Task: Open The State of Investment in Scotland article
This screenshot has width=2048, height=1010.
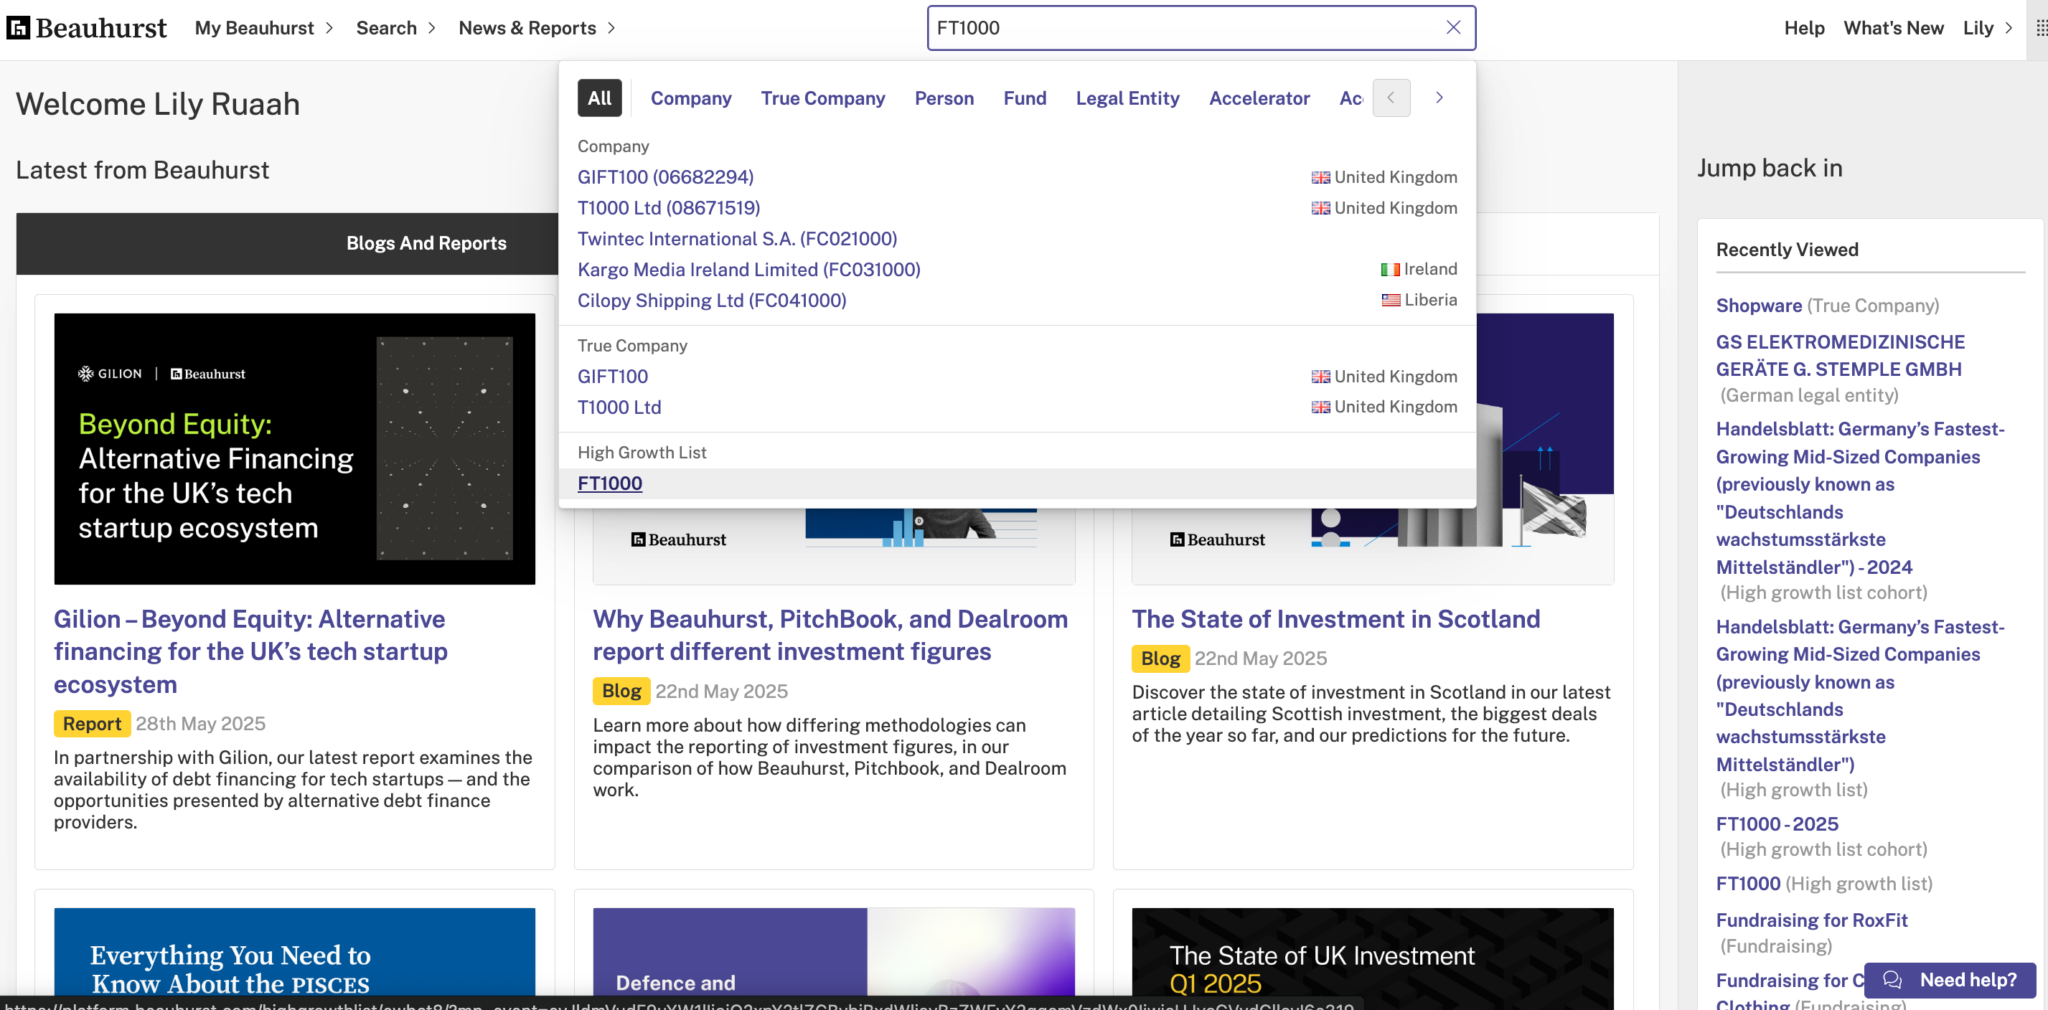Action: [1336, 619]
